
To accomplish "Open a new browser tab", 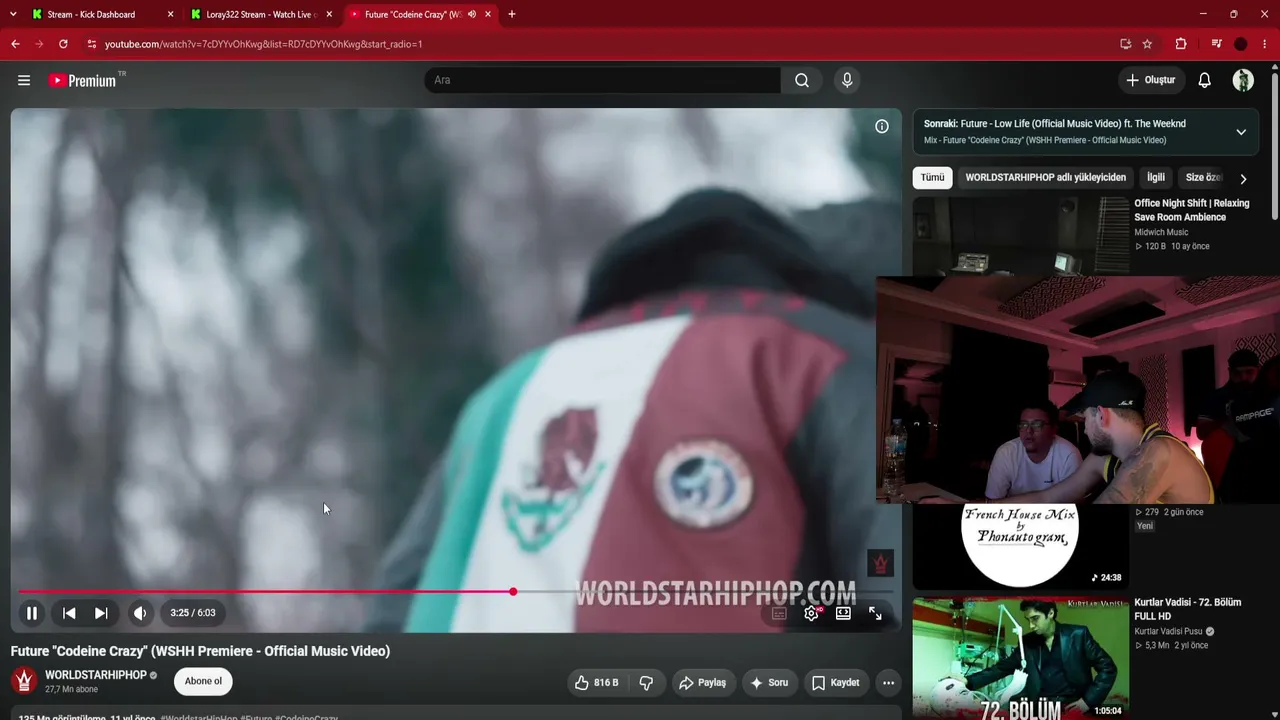I will point(512,15).
